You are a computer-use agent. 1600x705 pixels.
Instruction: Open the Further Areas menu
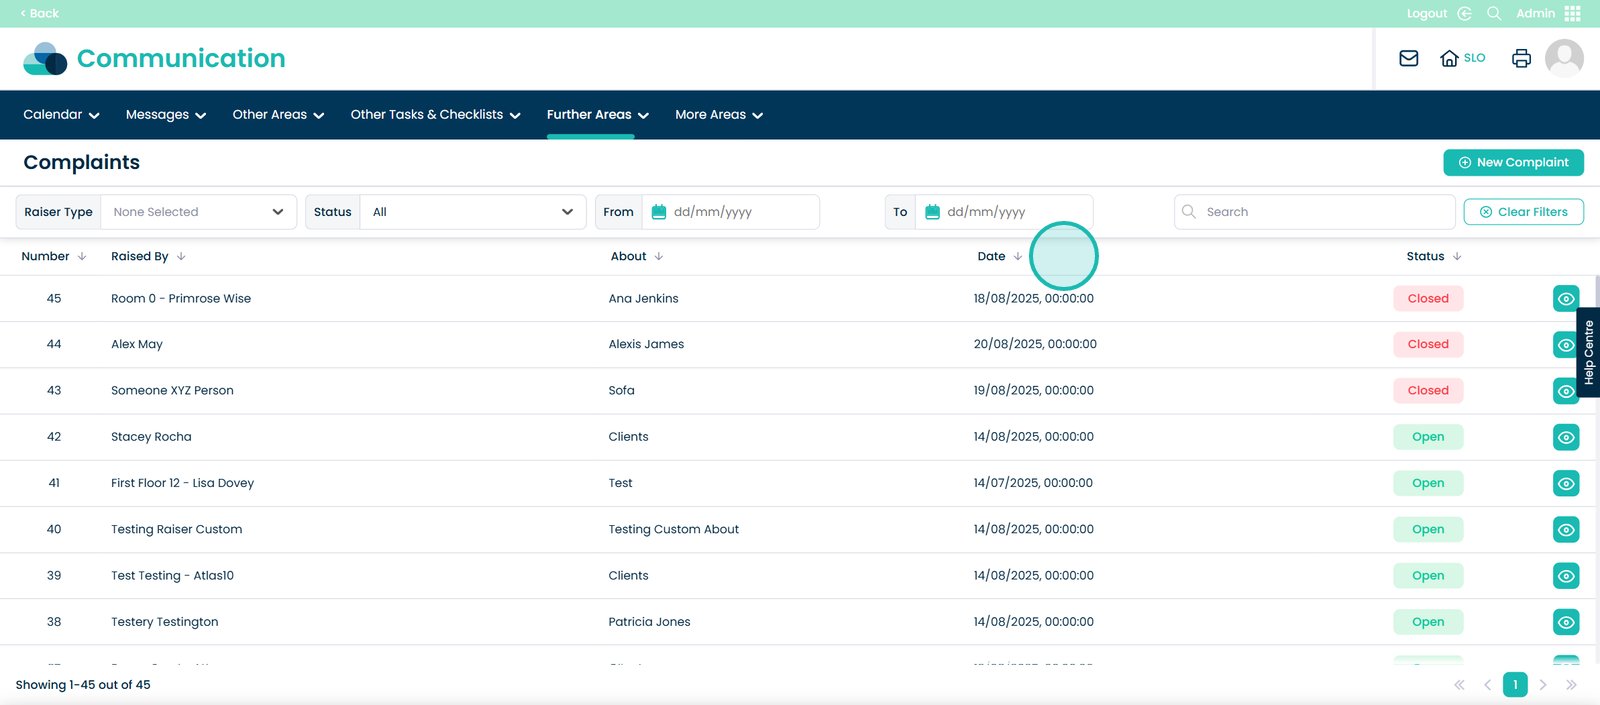tap(597, 115)
